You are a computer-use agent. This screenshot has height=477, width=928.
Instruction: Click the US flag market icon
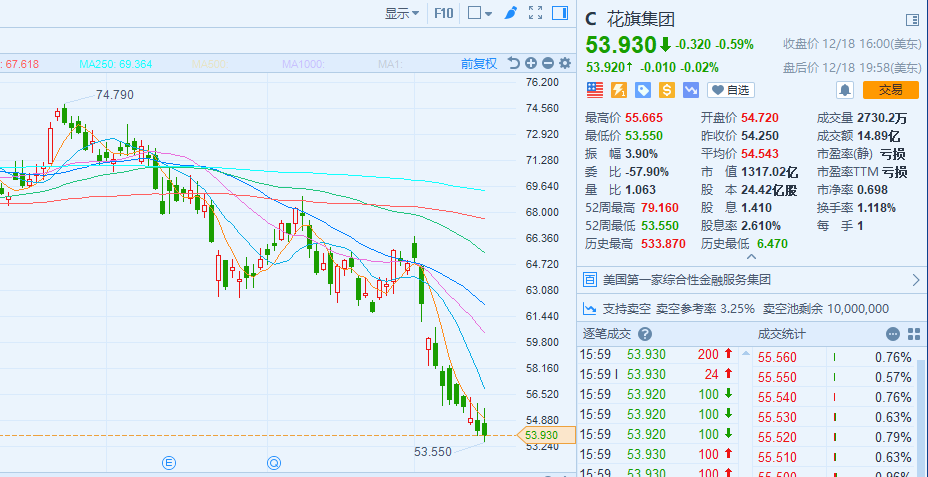click(x=595, y=90)
